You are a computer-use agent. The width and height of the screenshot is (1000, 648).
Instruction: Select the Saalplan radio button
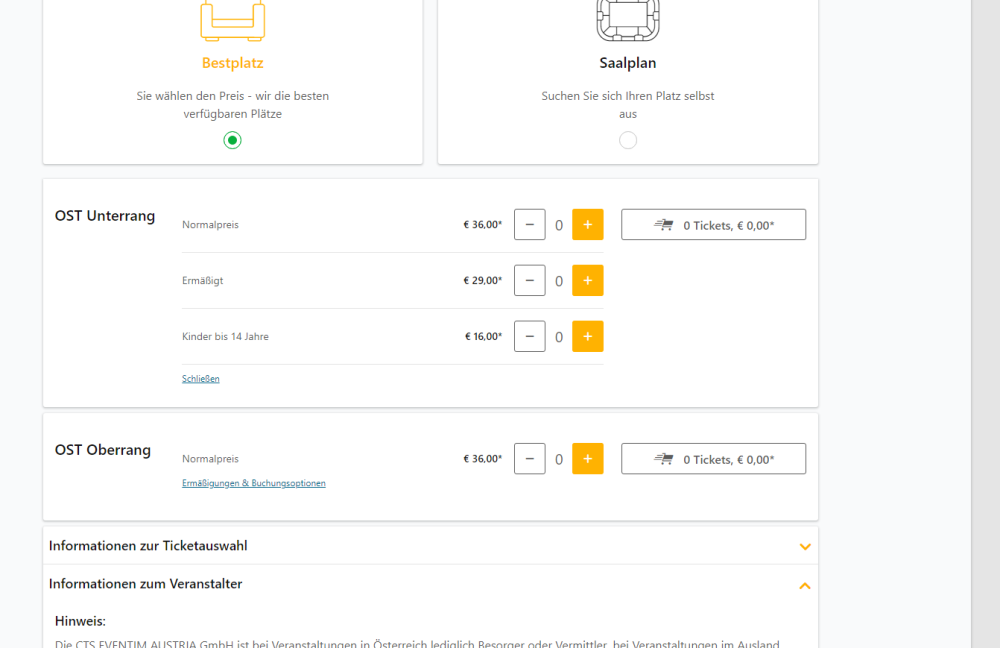(628, 140)
